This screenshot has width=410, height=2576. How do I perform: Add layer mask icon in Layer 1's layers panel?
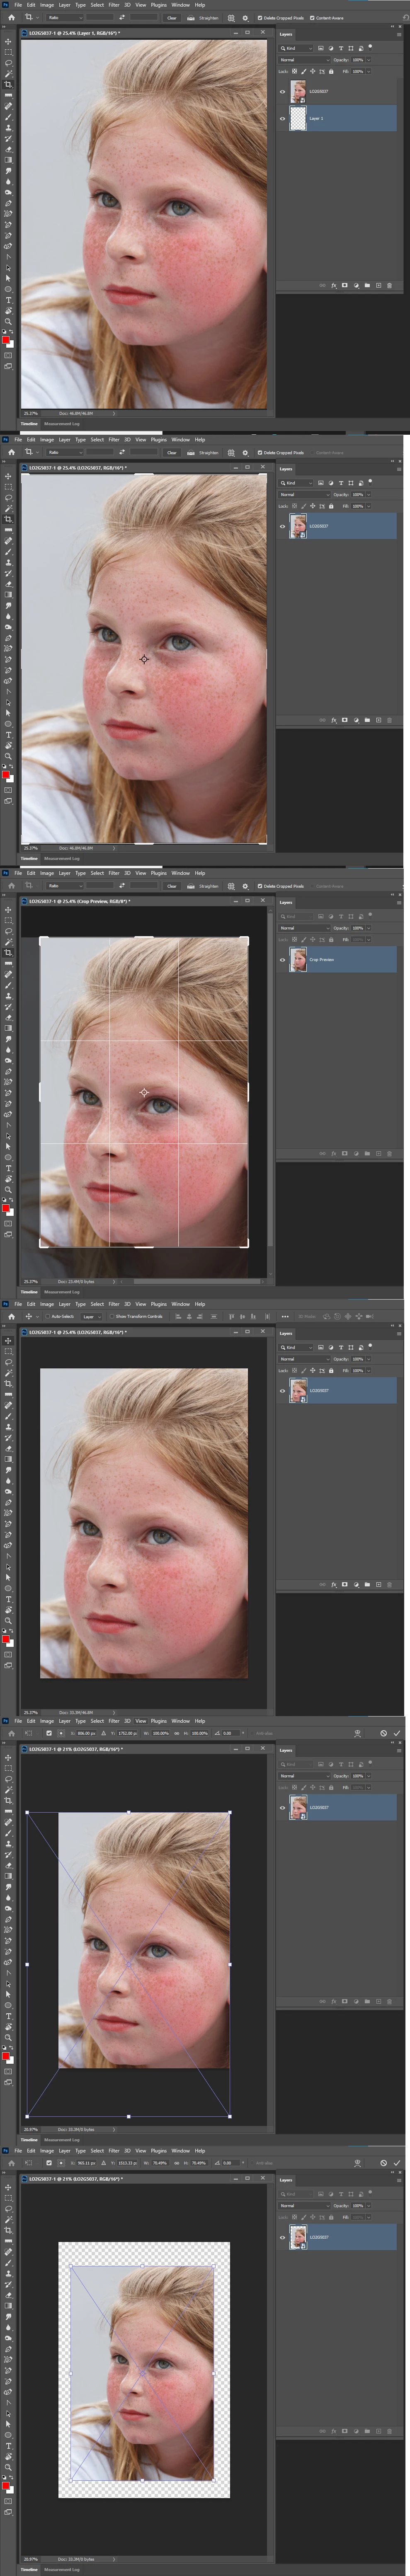[x=345, y=285]
